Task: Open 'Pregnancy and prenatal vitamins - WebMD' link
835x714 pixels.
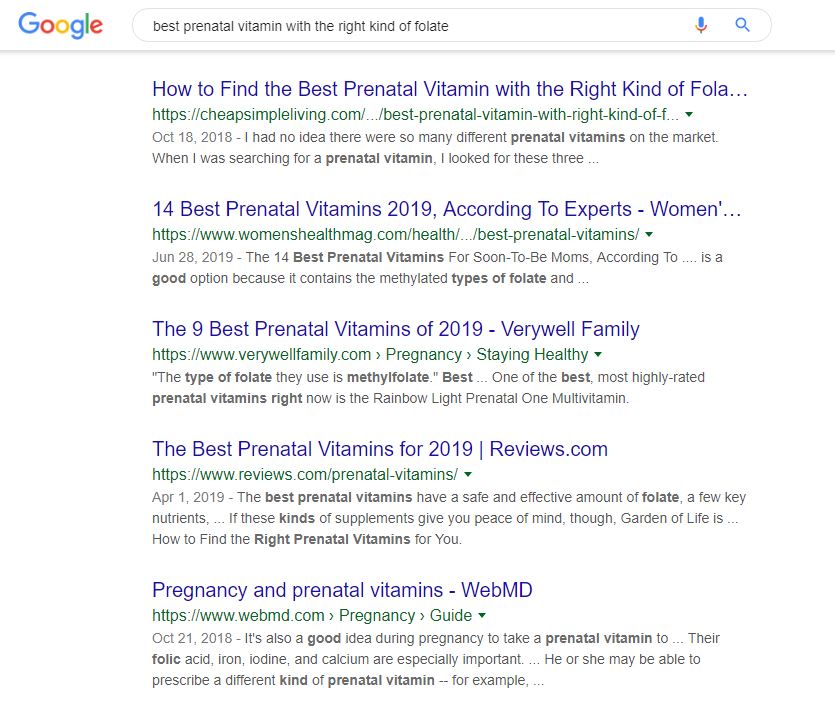Action: point(342,589)
